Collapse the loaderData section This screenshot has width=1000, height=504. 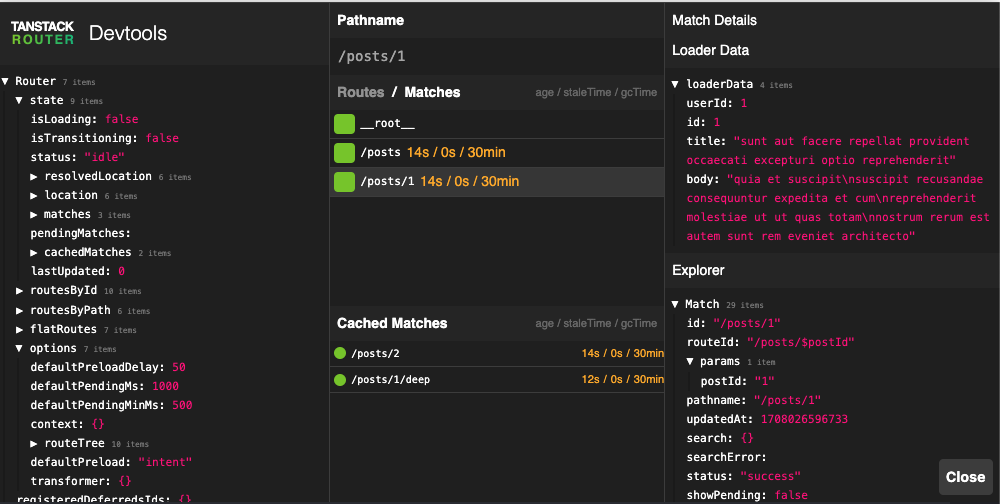click(x=676, y=85)
